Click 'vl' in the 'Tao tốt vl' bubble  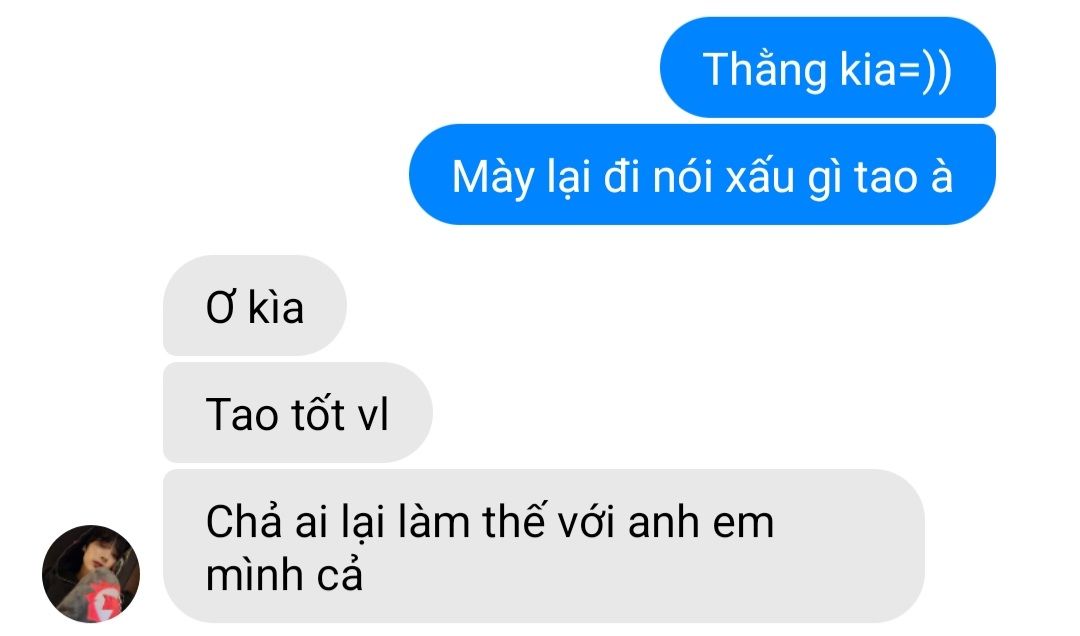pyautogui.click(x=373, y=413)
